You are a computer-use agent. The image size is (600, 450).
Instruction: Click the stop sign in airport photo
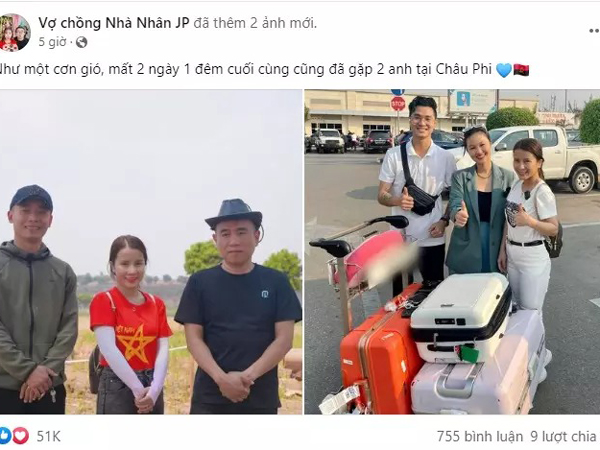pos(398,103)
